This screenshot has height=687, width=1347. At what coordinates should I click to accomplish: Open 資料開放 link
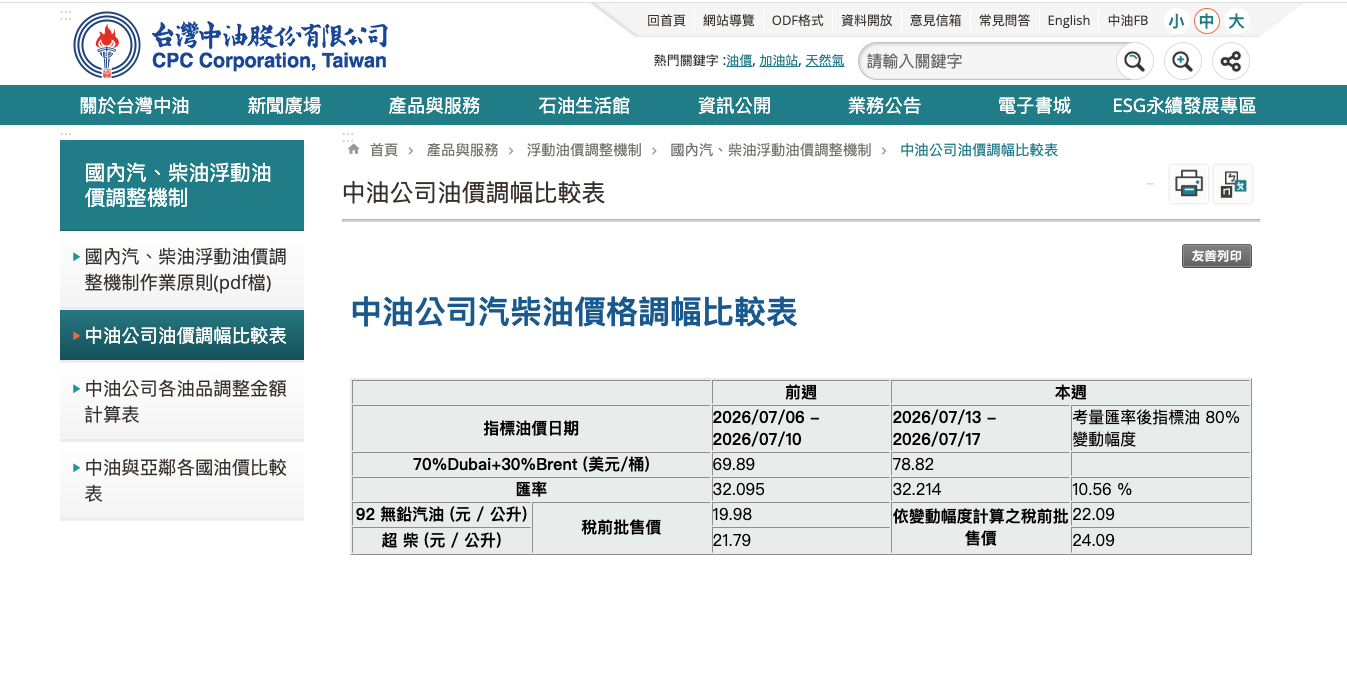pos(866,21)
